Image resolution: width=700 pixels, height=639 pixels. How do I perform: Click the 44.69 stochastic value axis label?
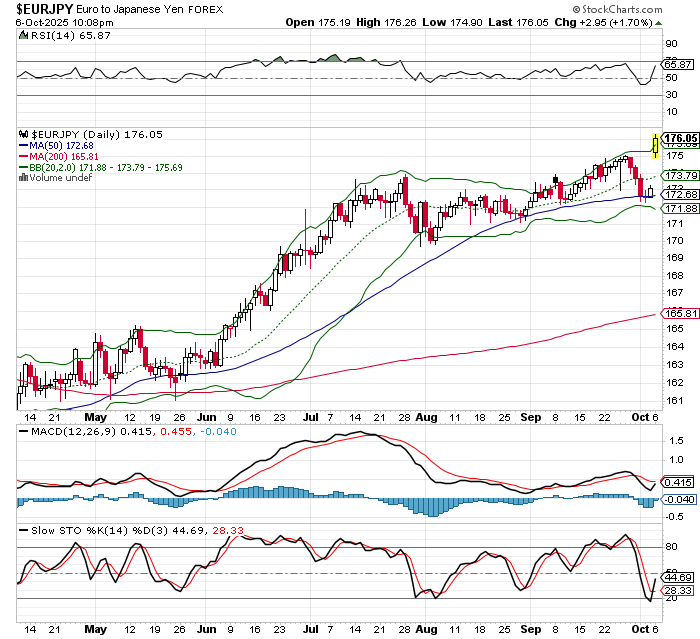click(679, 577)
